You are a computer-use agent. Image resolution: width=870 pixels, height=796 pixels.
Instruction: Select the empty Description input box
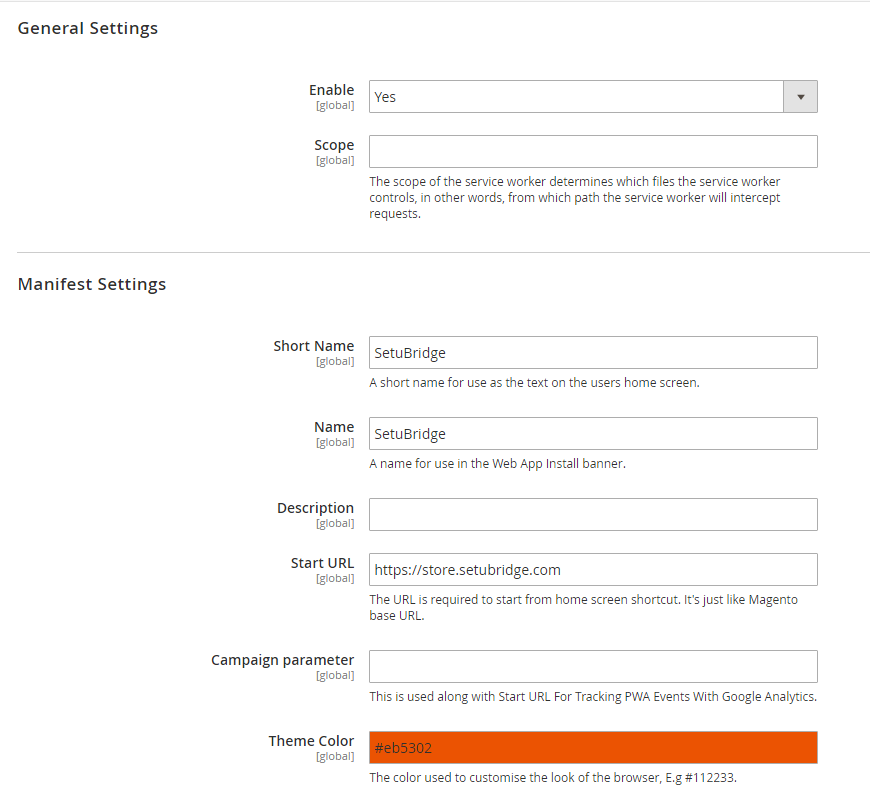point(593,515)
